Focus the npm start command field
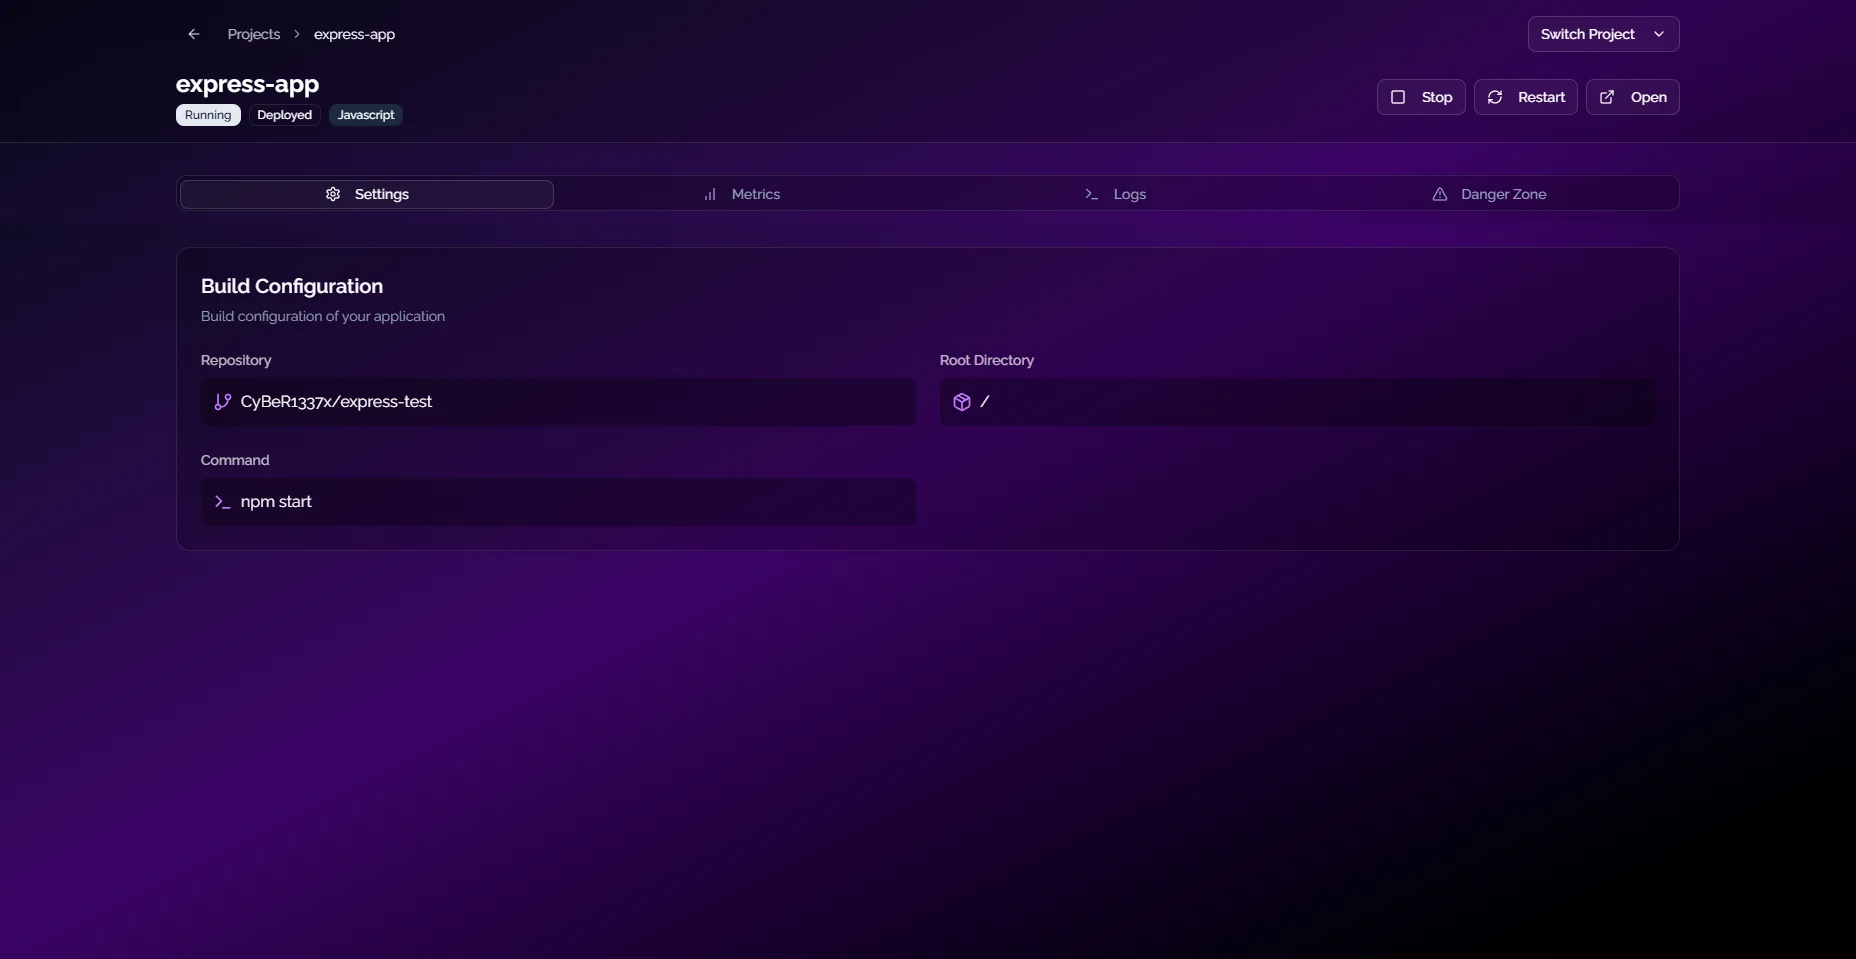This screenshot has width=1856, height=959. pos(558,502)
